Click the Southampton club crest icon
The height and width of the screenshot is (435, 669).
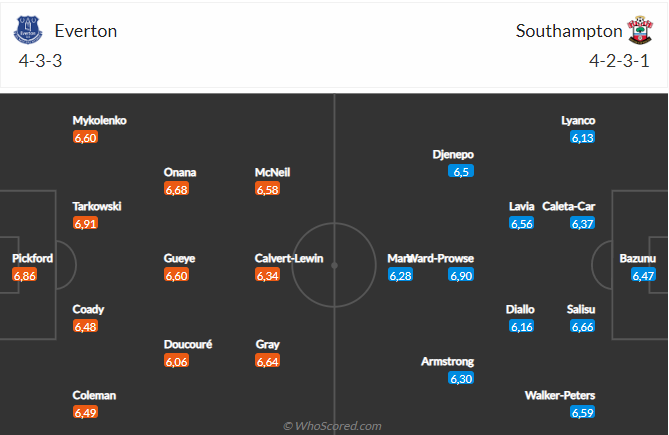point(639,29)
